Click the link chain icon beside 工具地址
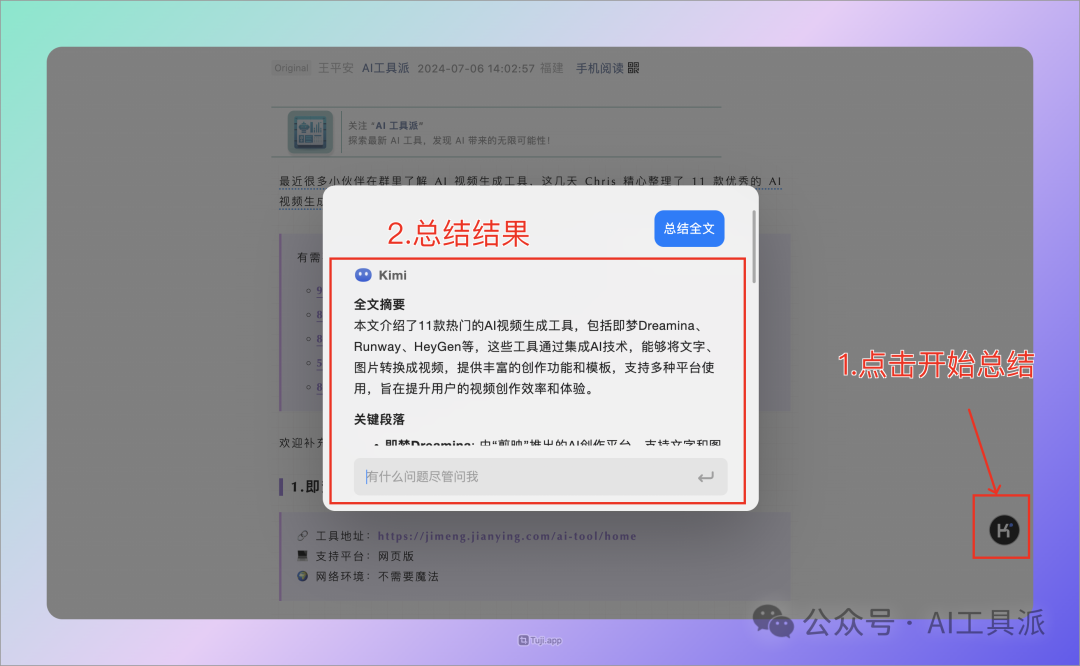The image size is (1080, 666). click(x=302, y=535)
